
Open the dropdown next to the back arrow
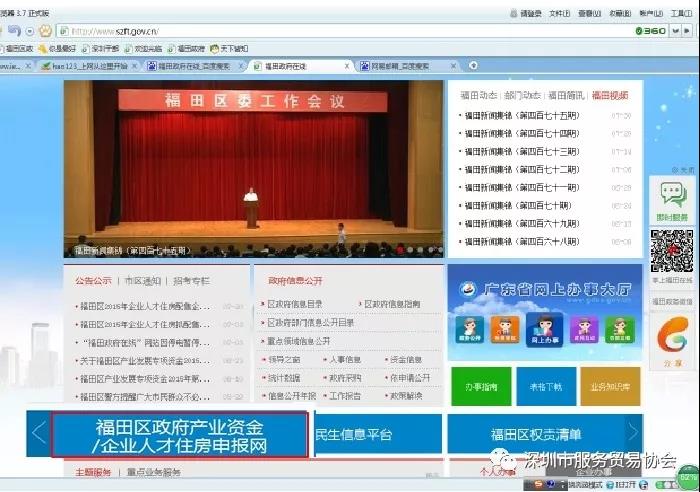(30, 31)
